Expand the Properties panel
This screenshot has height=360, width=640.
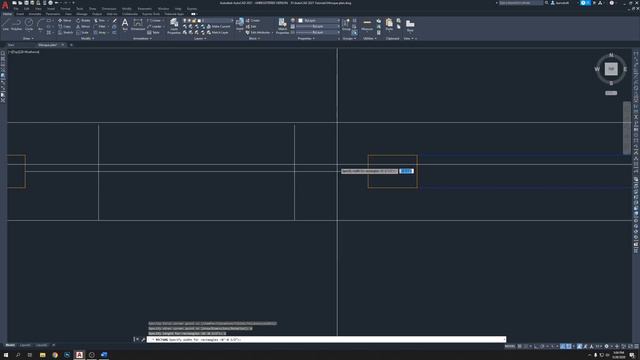(x=306, y=38)
